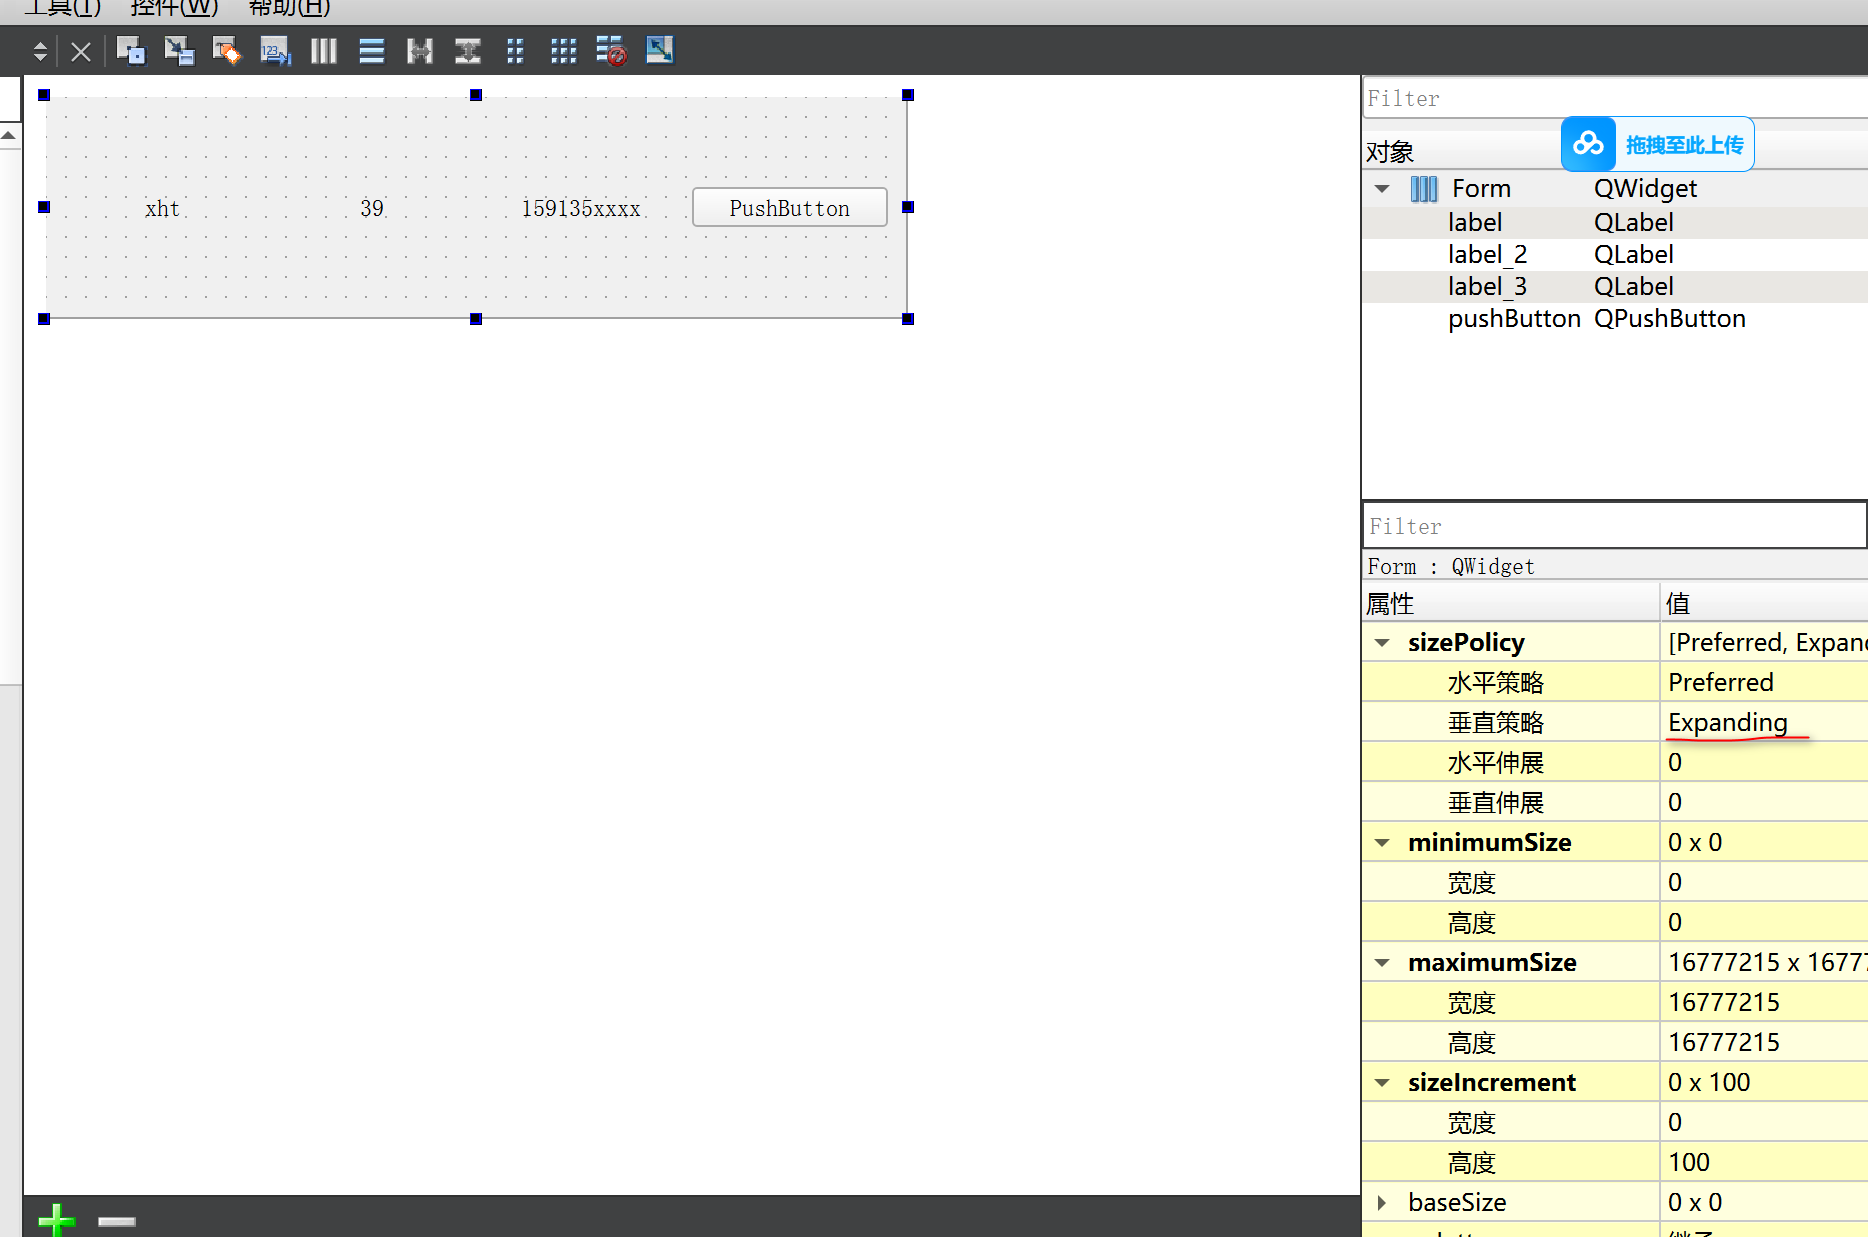Click the form's right-middle resize handle

(908, 207)
